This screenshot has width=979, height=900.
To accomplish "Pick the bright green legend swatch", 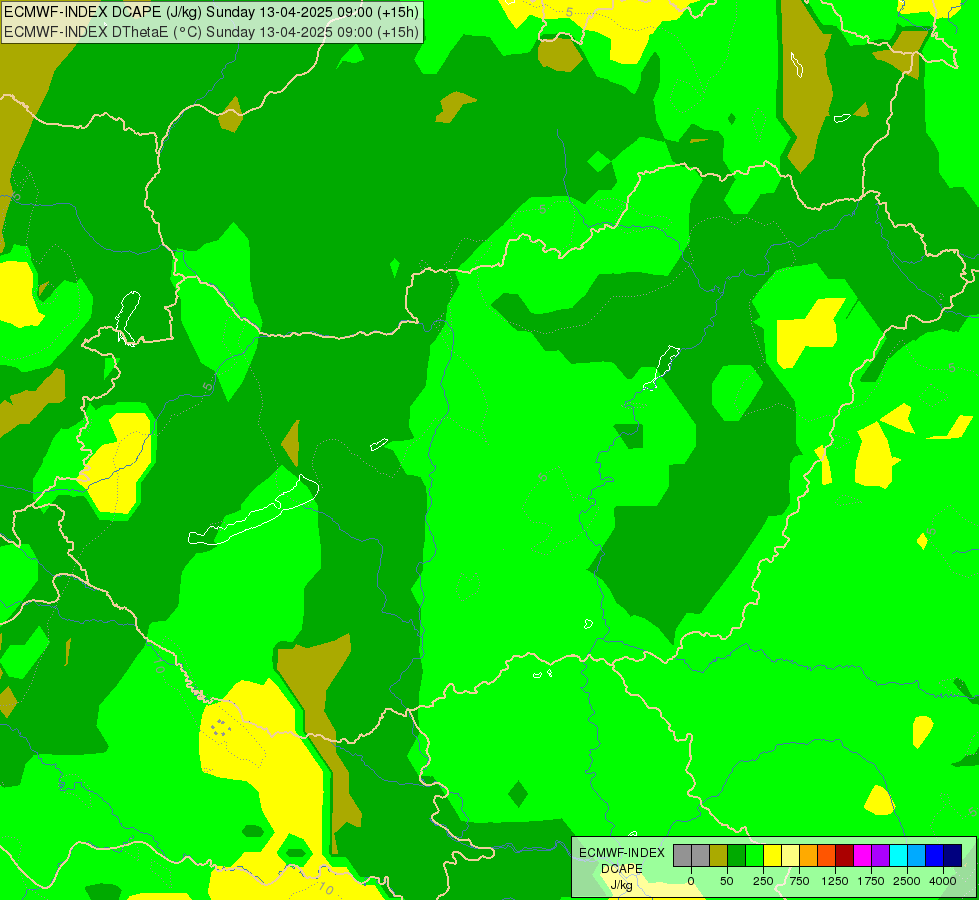I will coord(754,856).
